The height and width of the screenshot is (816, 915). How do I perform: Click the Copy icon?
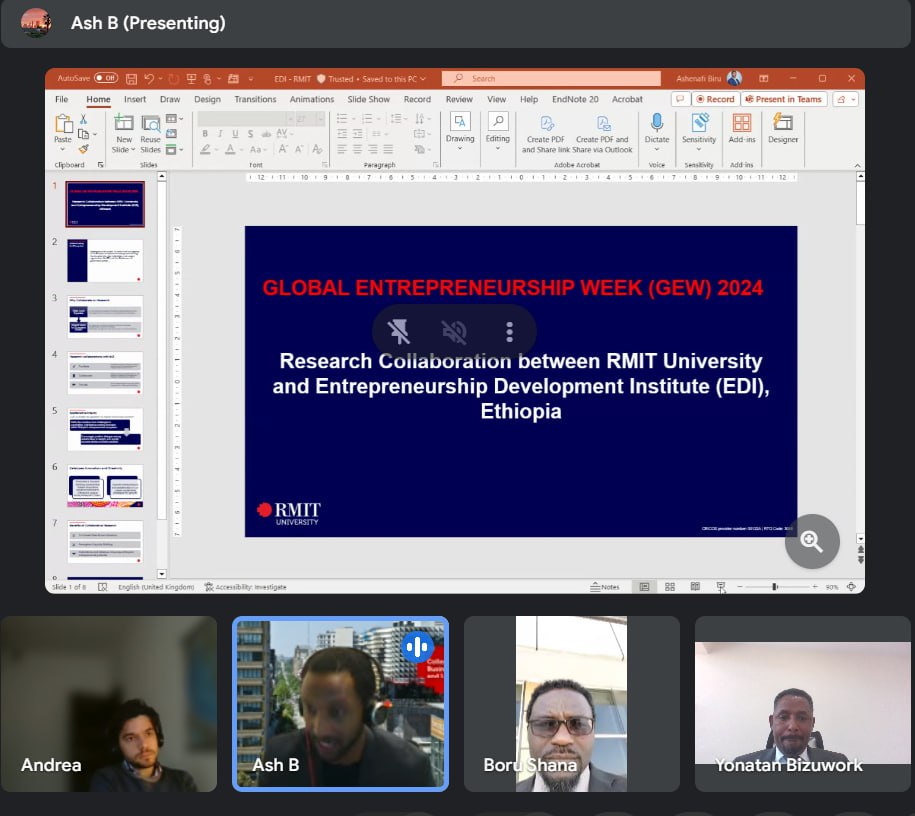click(83, 134)
